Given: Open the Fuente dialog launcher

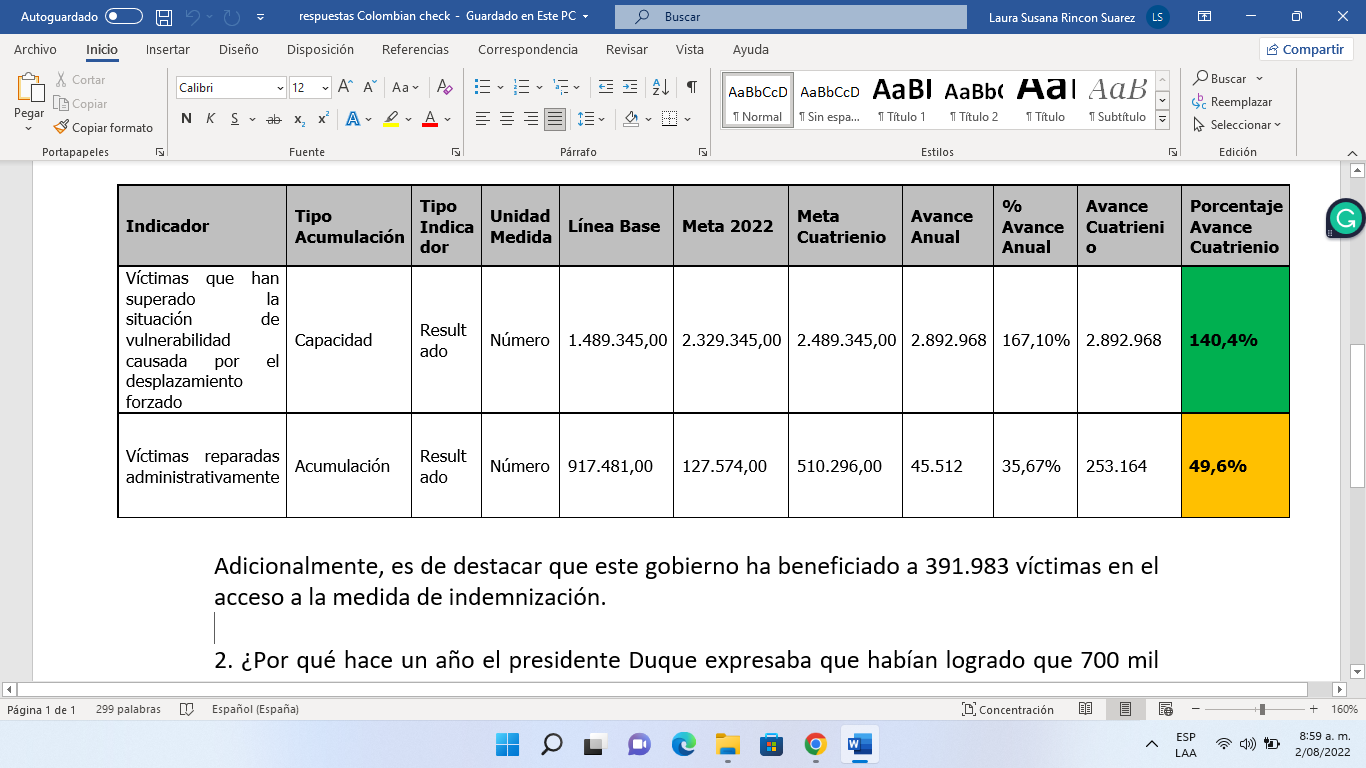Looking at the screenshot, I should pos(456,152).
